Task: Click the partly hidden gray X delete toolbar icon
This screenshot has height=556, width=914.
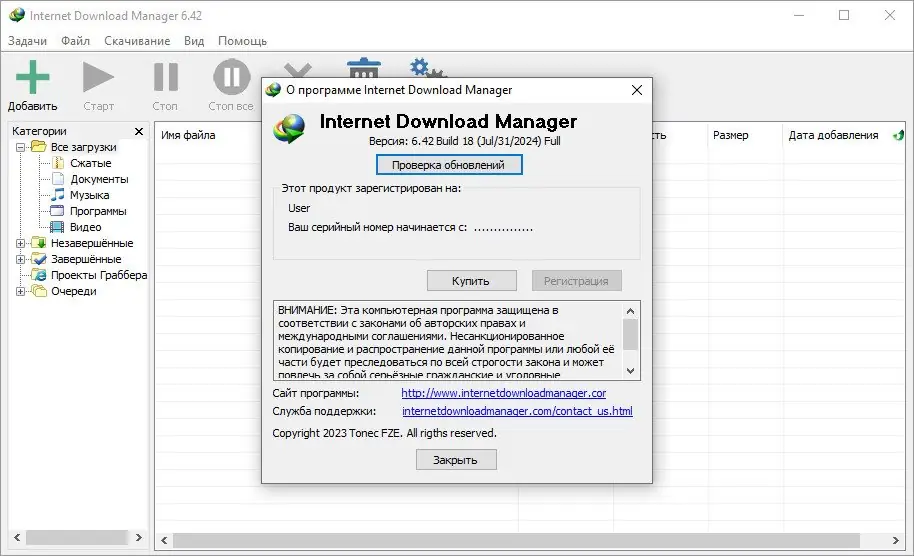Action: click(x=298, y=71)
